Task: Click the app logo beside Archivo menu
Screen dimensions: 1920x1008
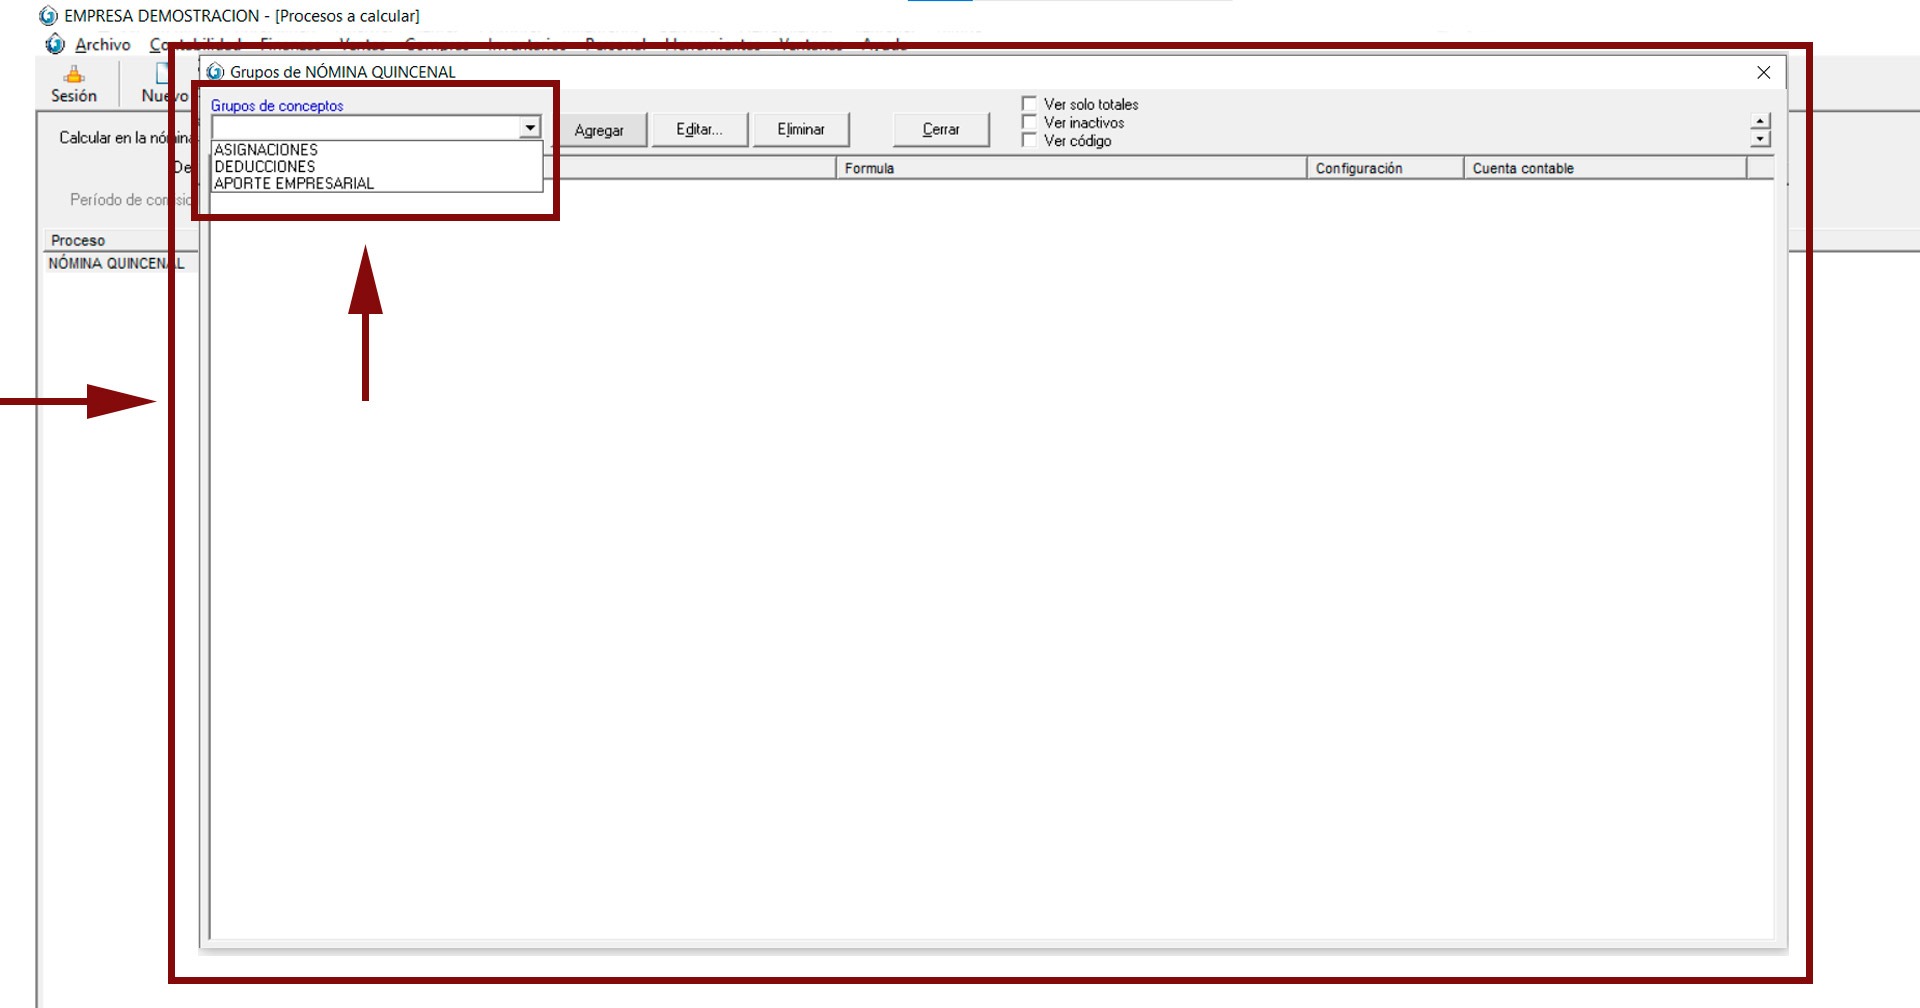Action: pos(55,45)
